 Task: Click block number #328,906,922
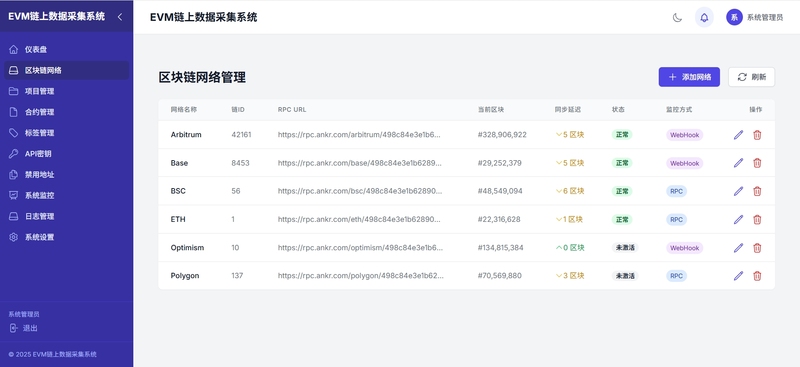(502, 135)
